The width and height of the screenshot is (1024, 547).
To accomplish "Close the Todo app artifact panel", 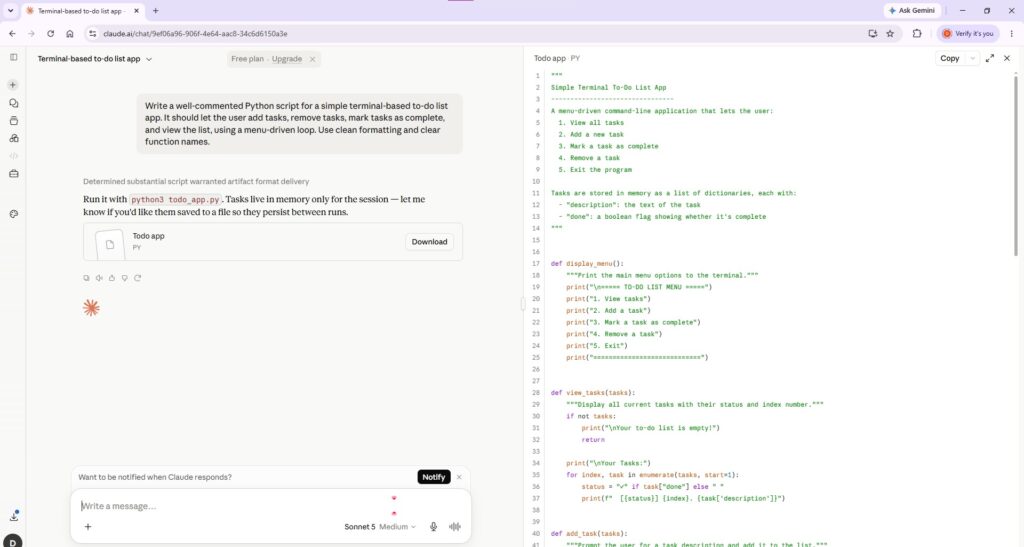I will point(1007,58).
